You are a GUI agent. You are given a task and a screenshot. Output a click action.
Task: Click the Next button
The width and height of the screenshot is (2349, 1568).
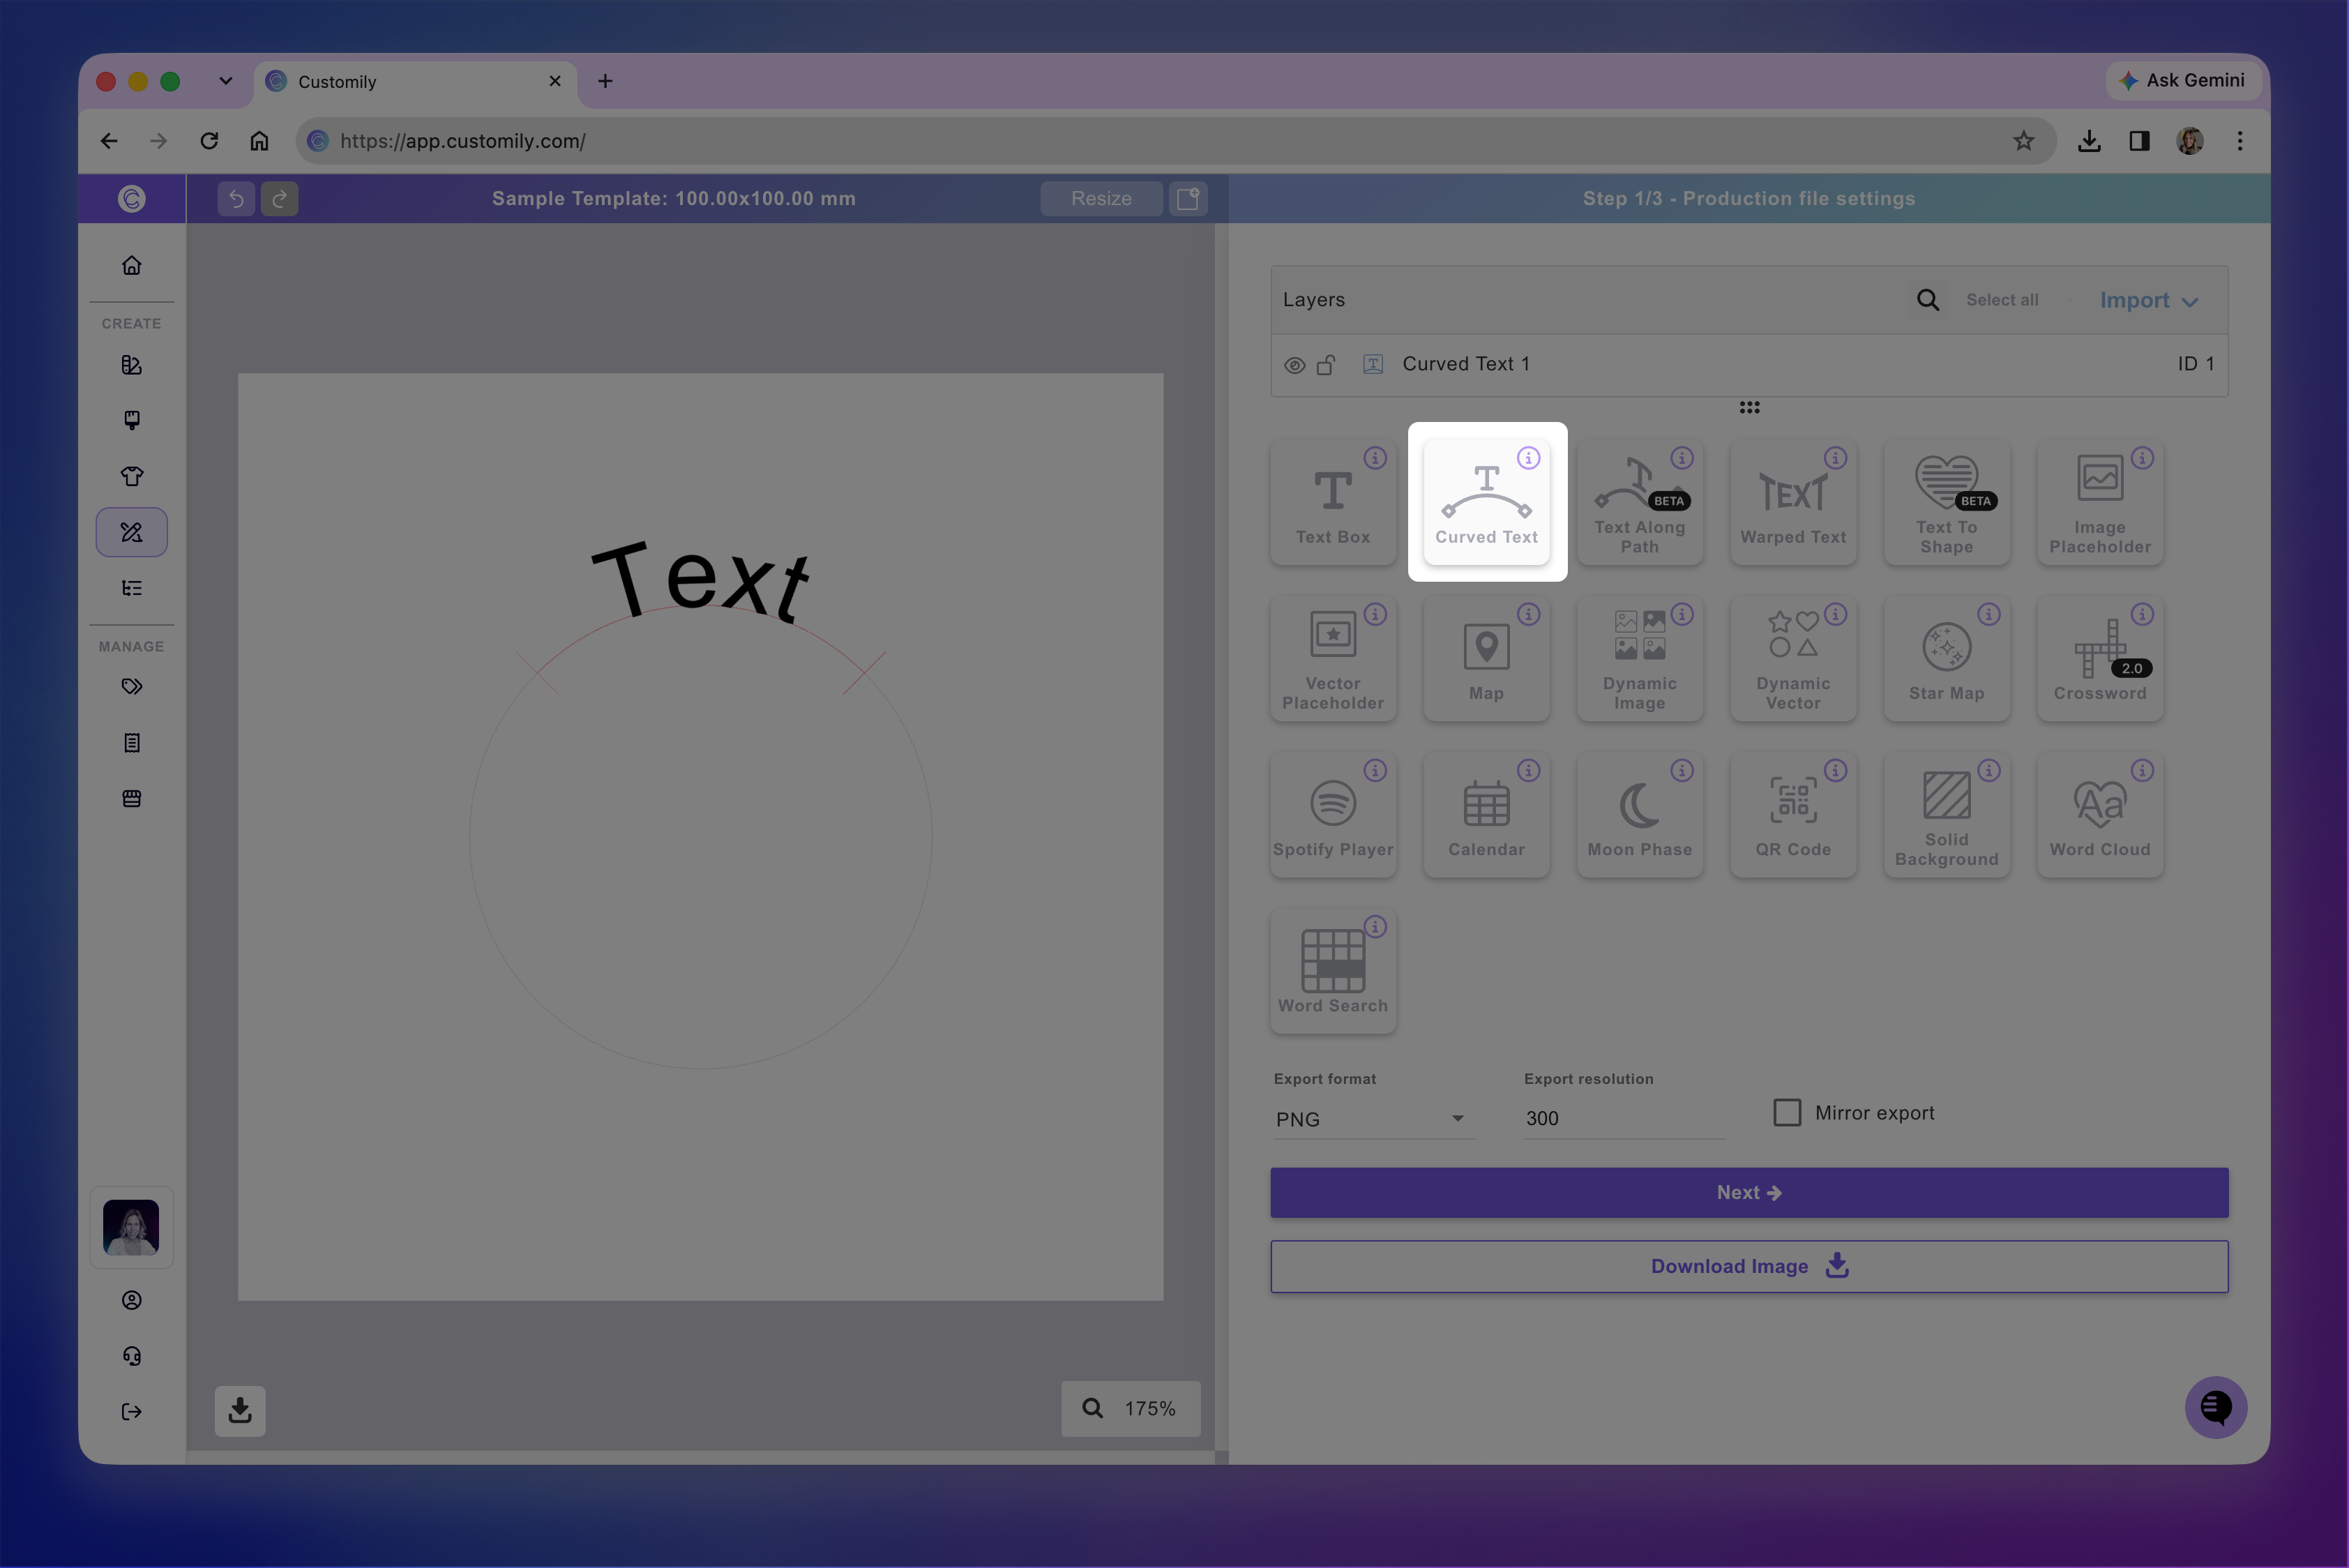click(1749, 1192)
